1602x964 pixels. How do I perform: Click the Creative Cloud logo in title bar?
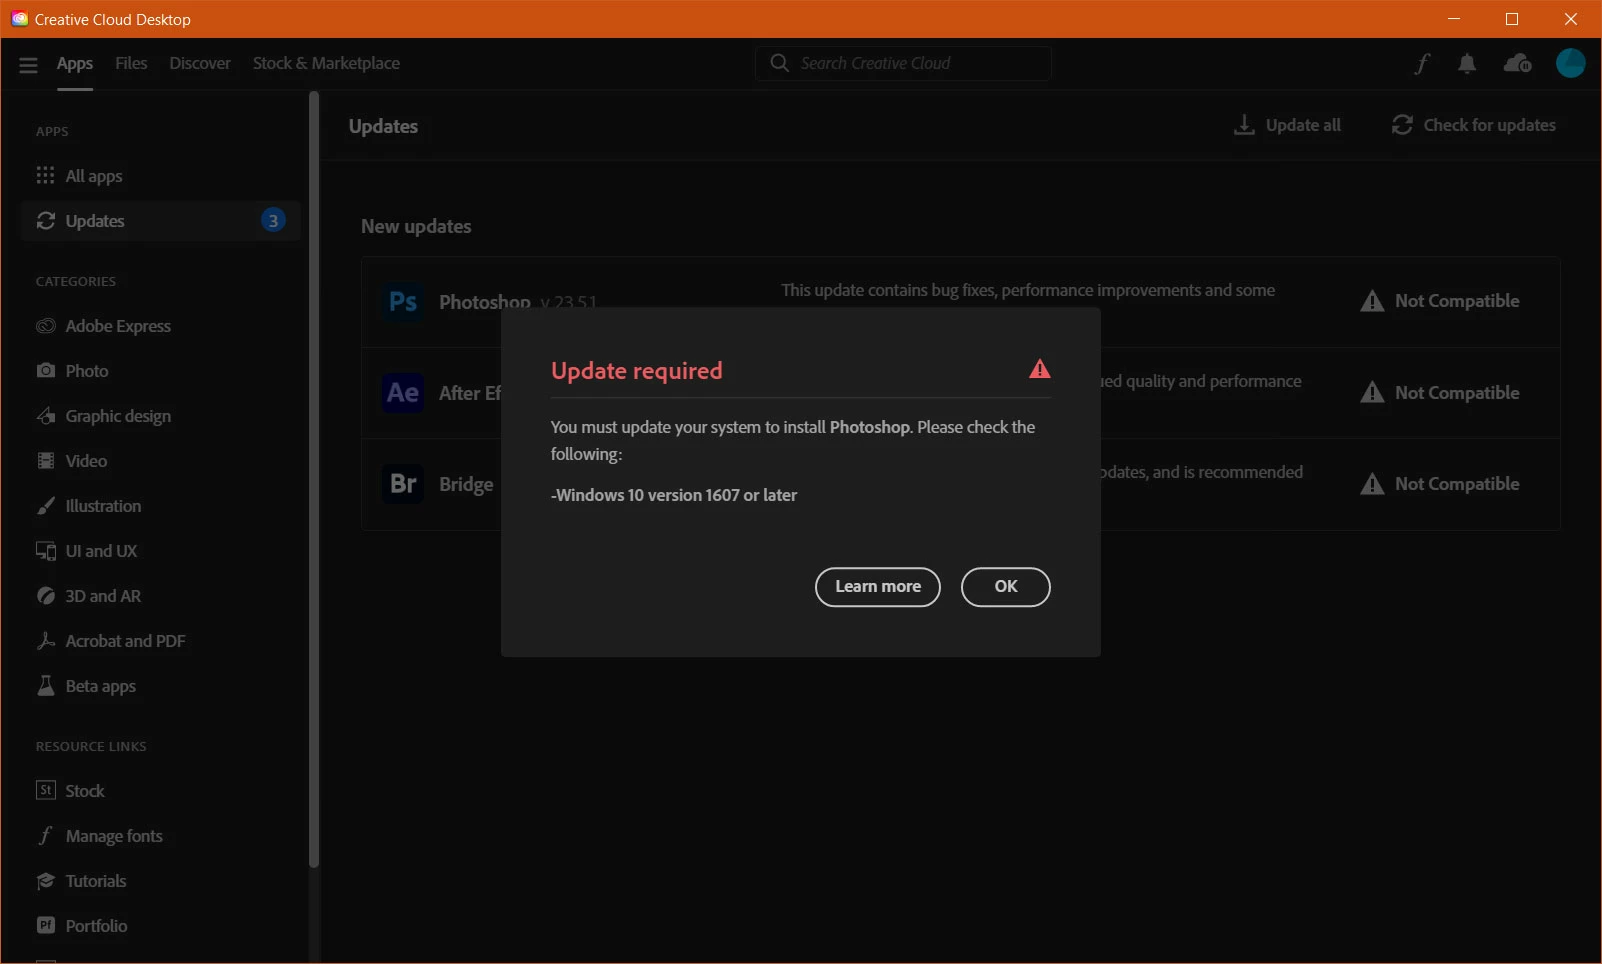19,19
